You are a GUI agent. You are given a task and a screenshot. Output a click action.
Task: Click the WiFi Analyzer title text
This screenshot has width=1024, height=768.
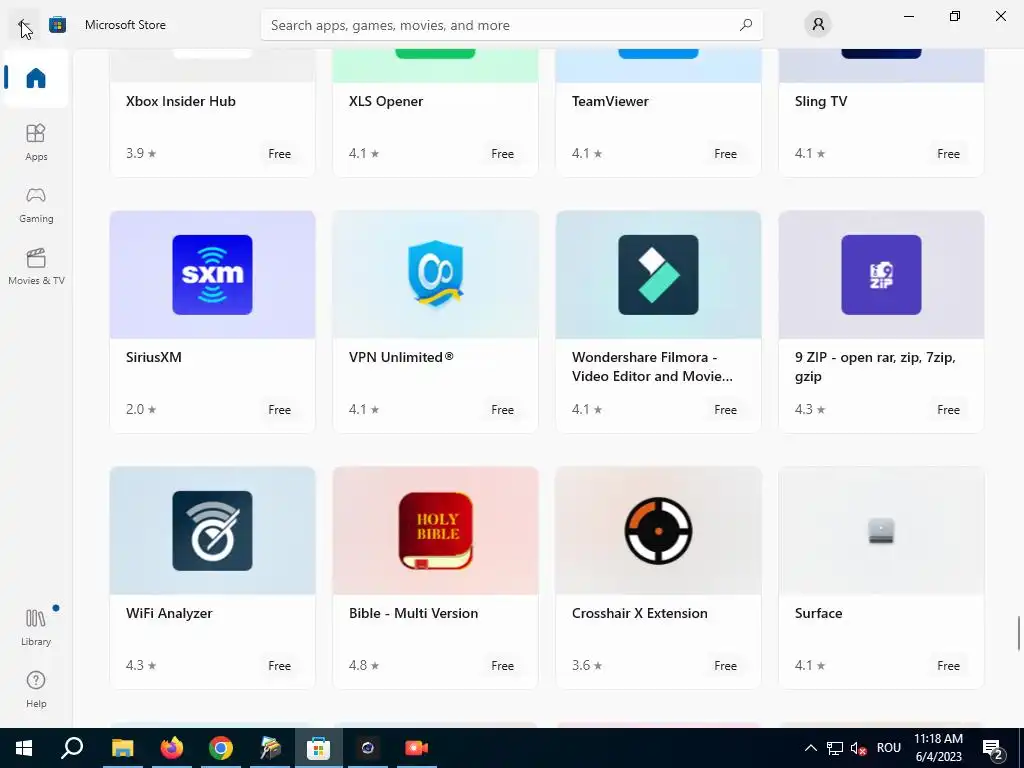[x=169, y=613]
